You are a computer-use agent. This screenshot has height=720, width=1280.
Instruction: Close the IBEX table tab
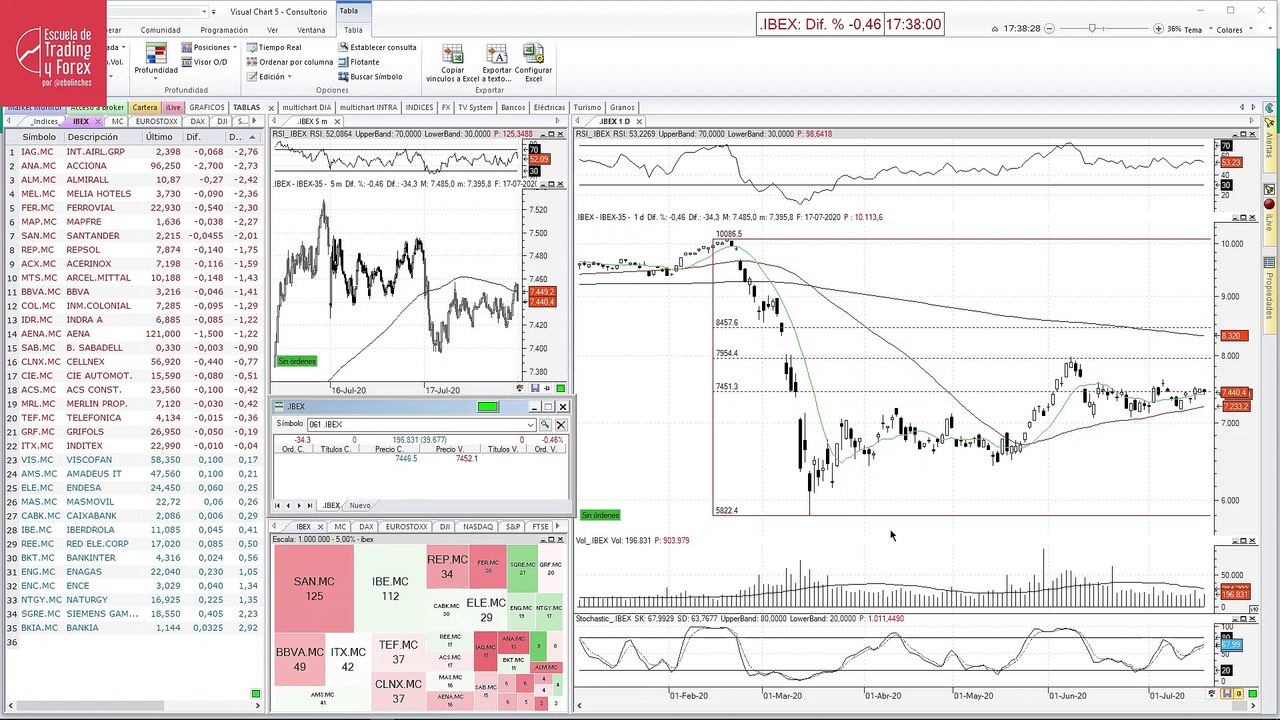97,122
